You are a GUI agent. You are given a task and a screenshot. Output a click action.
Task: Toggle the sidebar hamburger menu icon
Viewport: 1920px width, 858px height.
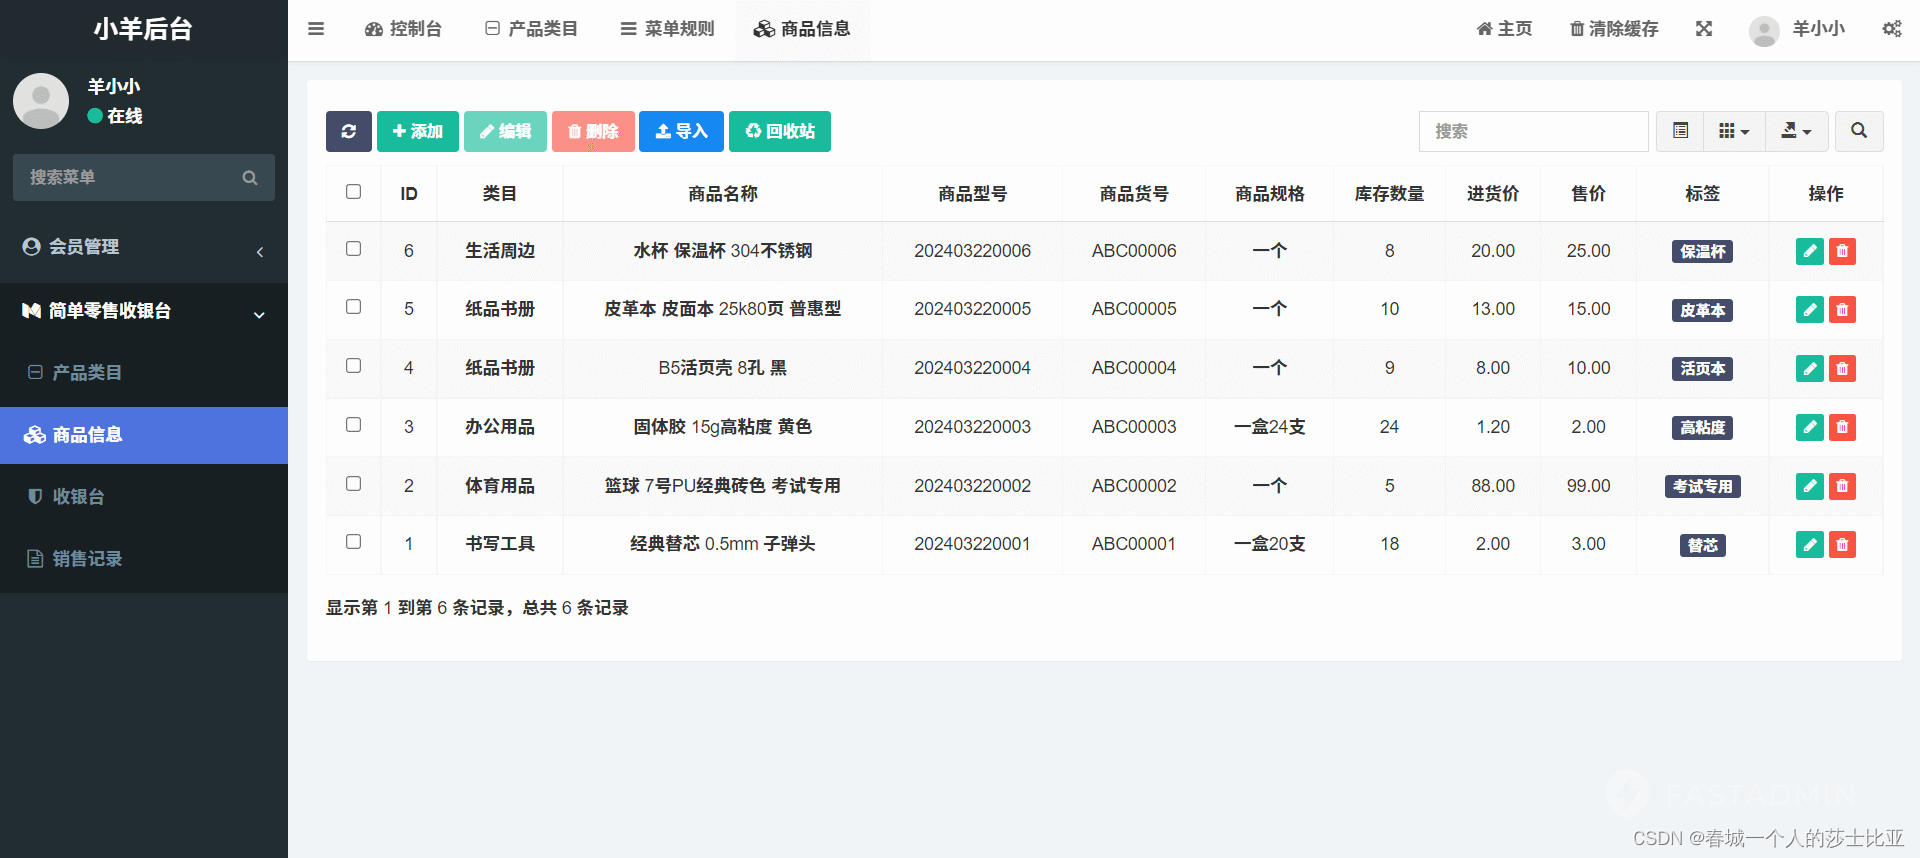click(x=316, y=29)
